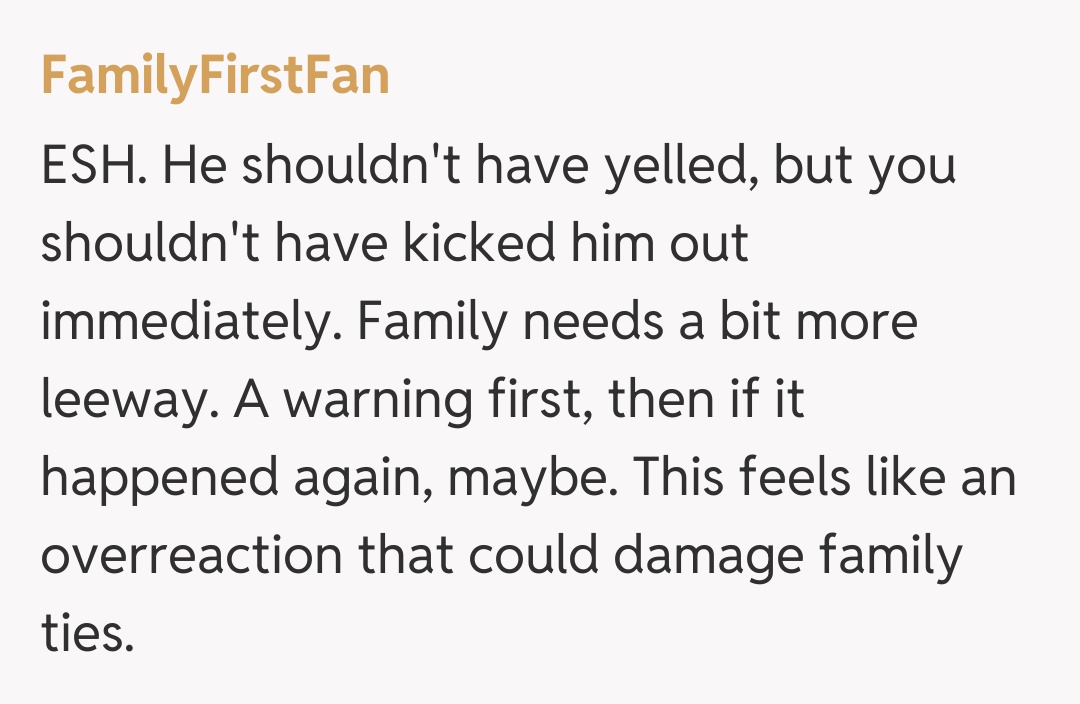1080x704 pixels.
Task: Click the word "ESH" in the comment
Action: pyautogui.click(x=88, y=167)
